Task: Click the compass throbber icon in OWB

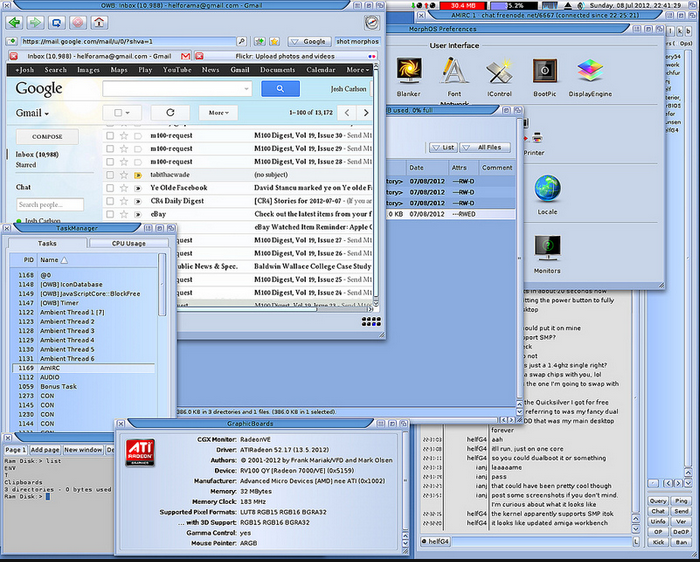Action: point(371,22)
